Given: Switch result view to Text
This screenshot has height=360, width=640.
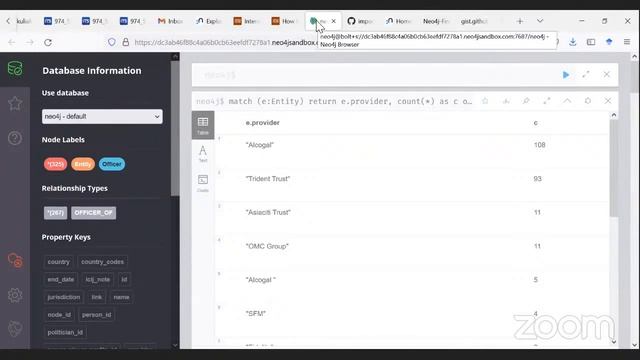Looking at the screenshot, I should (203, 154).
